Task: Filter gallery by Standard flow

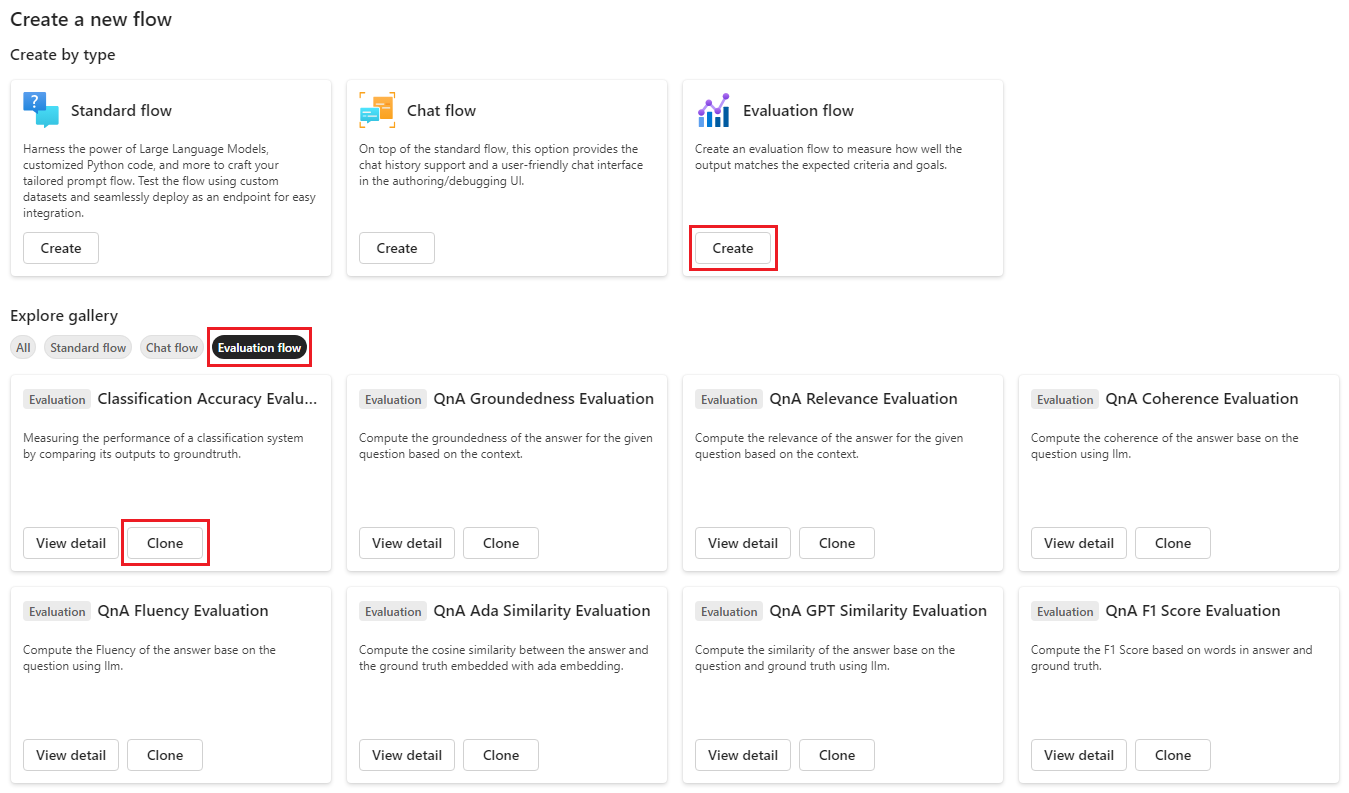Action: click(88, 348)
